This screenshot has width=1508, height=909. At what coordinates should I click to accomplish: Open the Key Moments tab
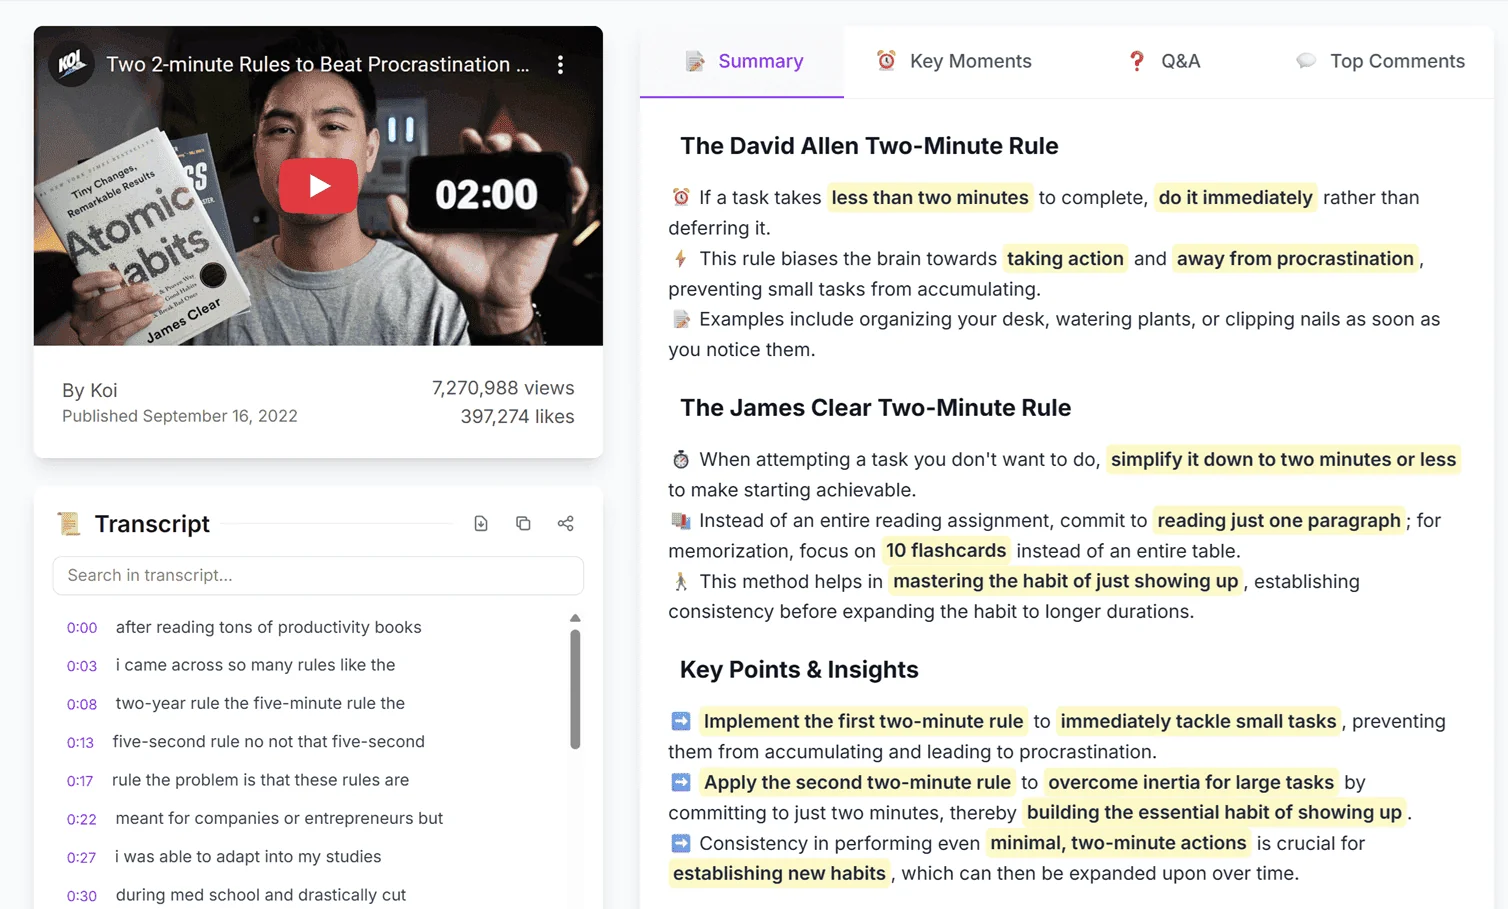pos(954,61)
